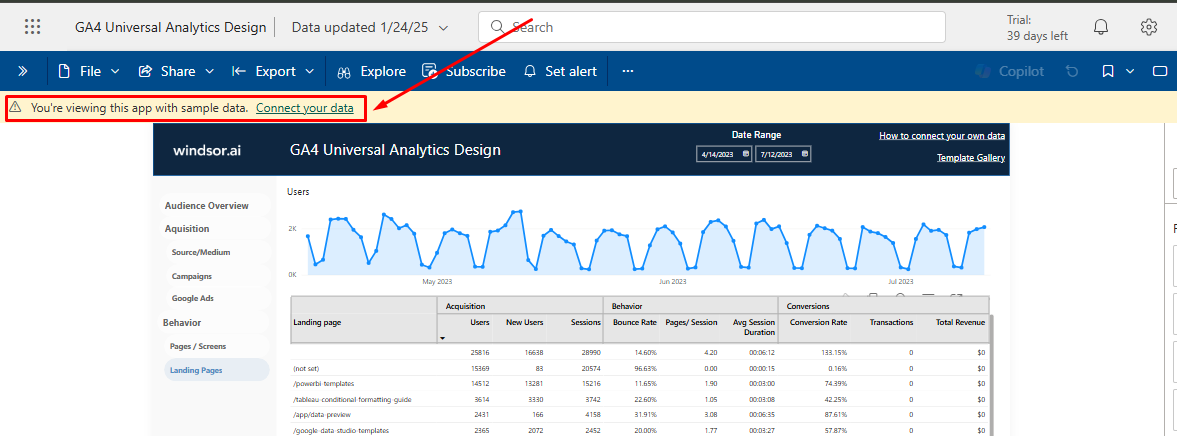The width and height of the screenshot is (1177, 436).
Task: Expand the File menu chevron
Action: (115, 71)
